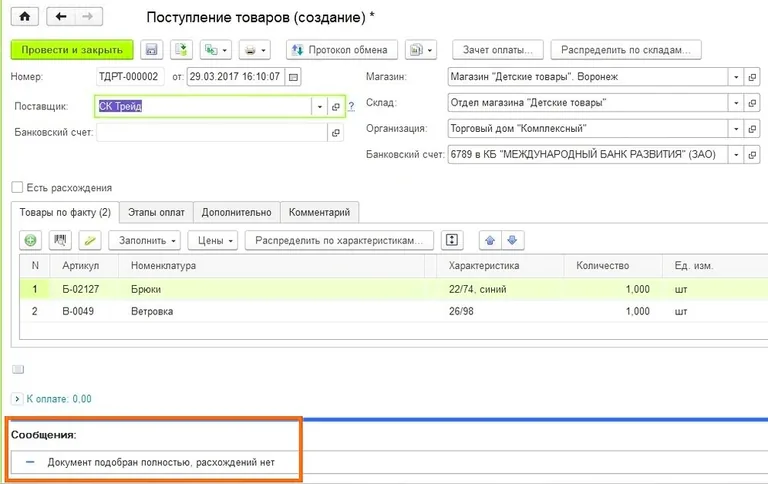This screenshot has width=768, height=484.
Task: Click the Организация field Торговый дом Комплексный
Action: 588,129
